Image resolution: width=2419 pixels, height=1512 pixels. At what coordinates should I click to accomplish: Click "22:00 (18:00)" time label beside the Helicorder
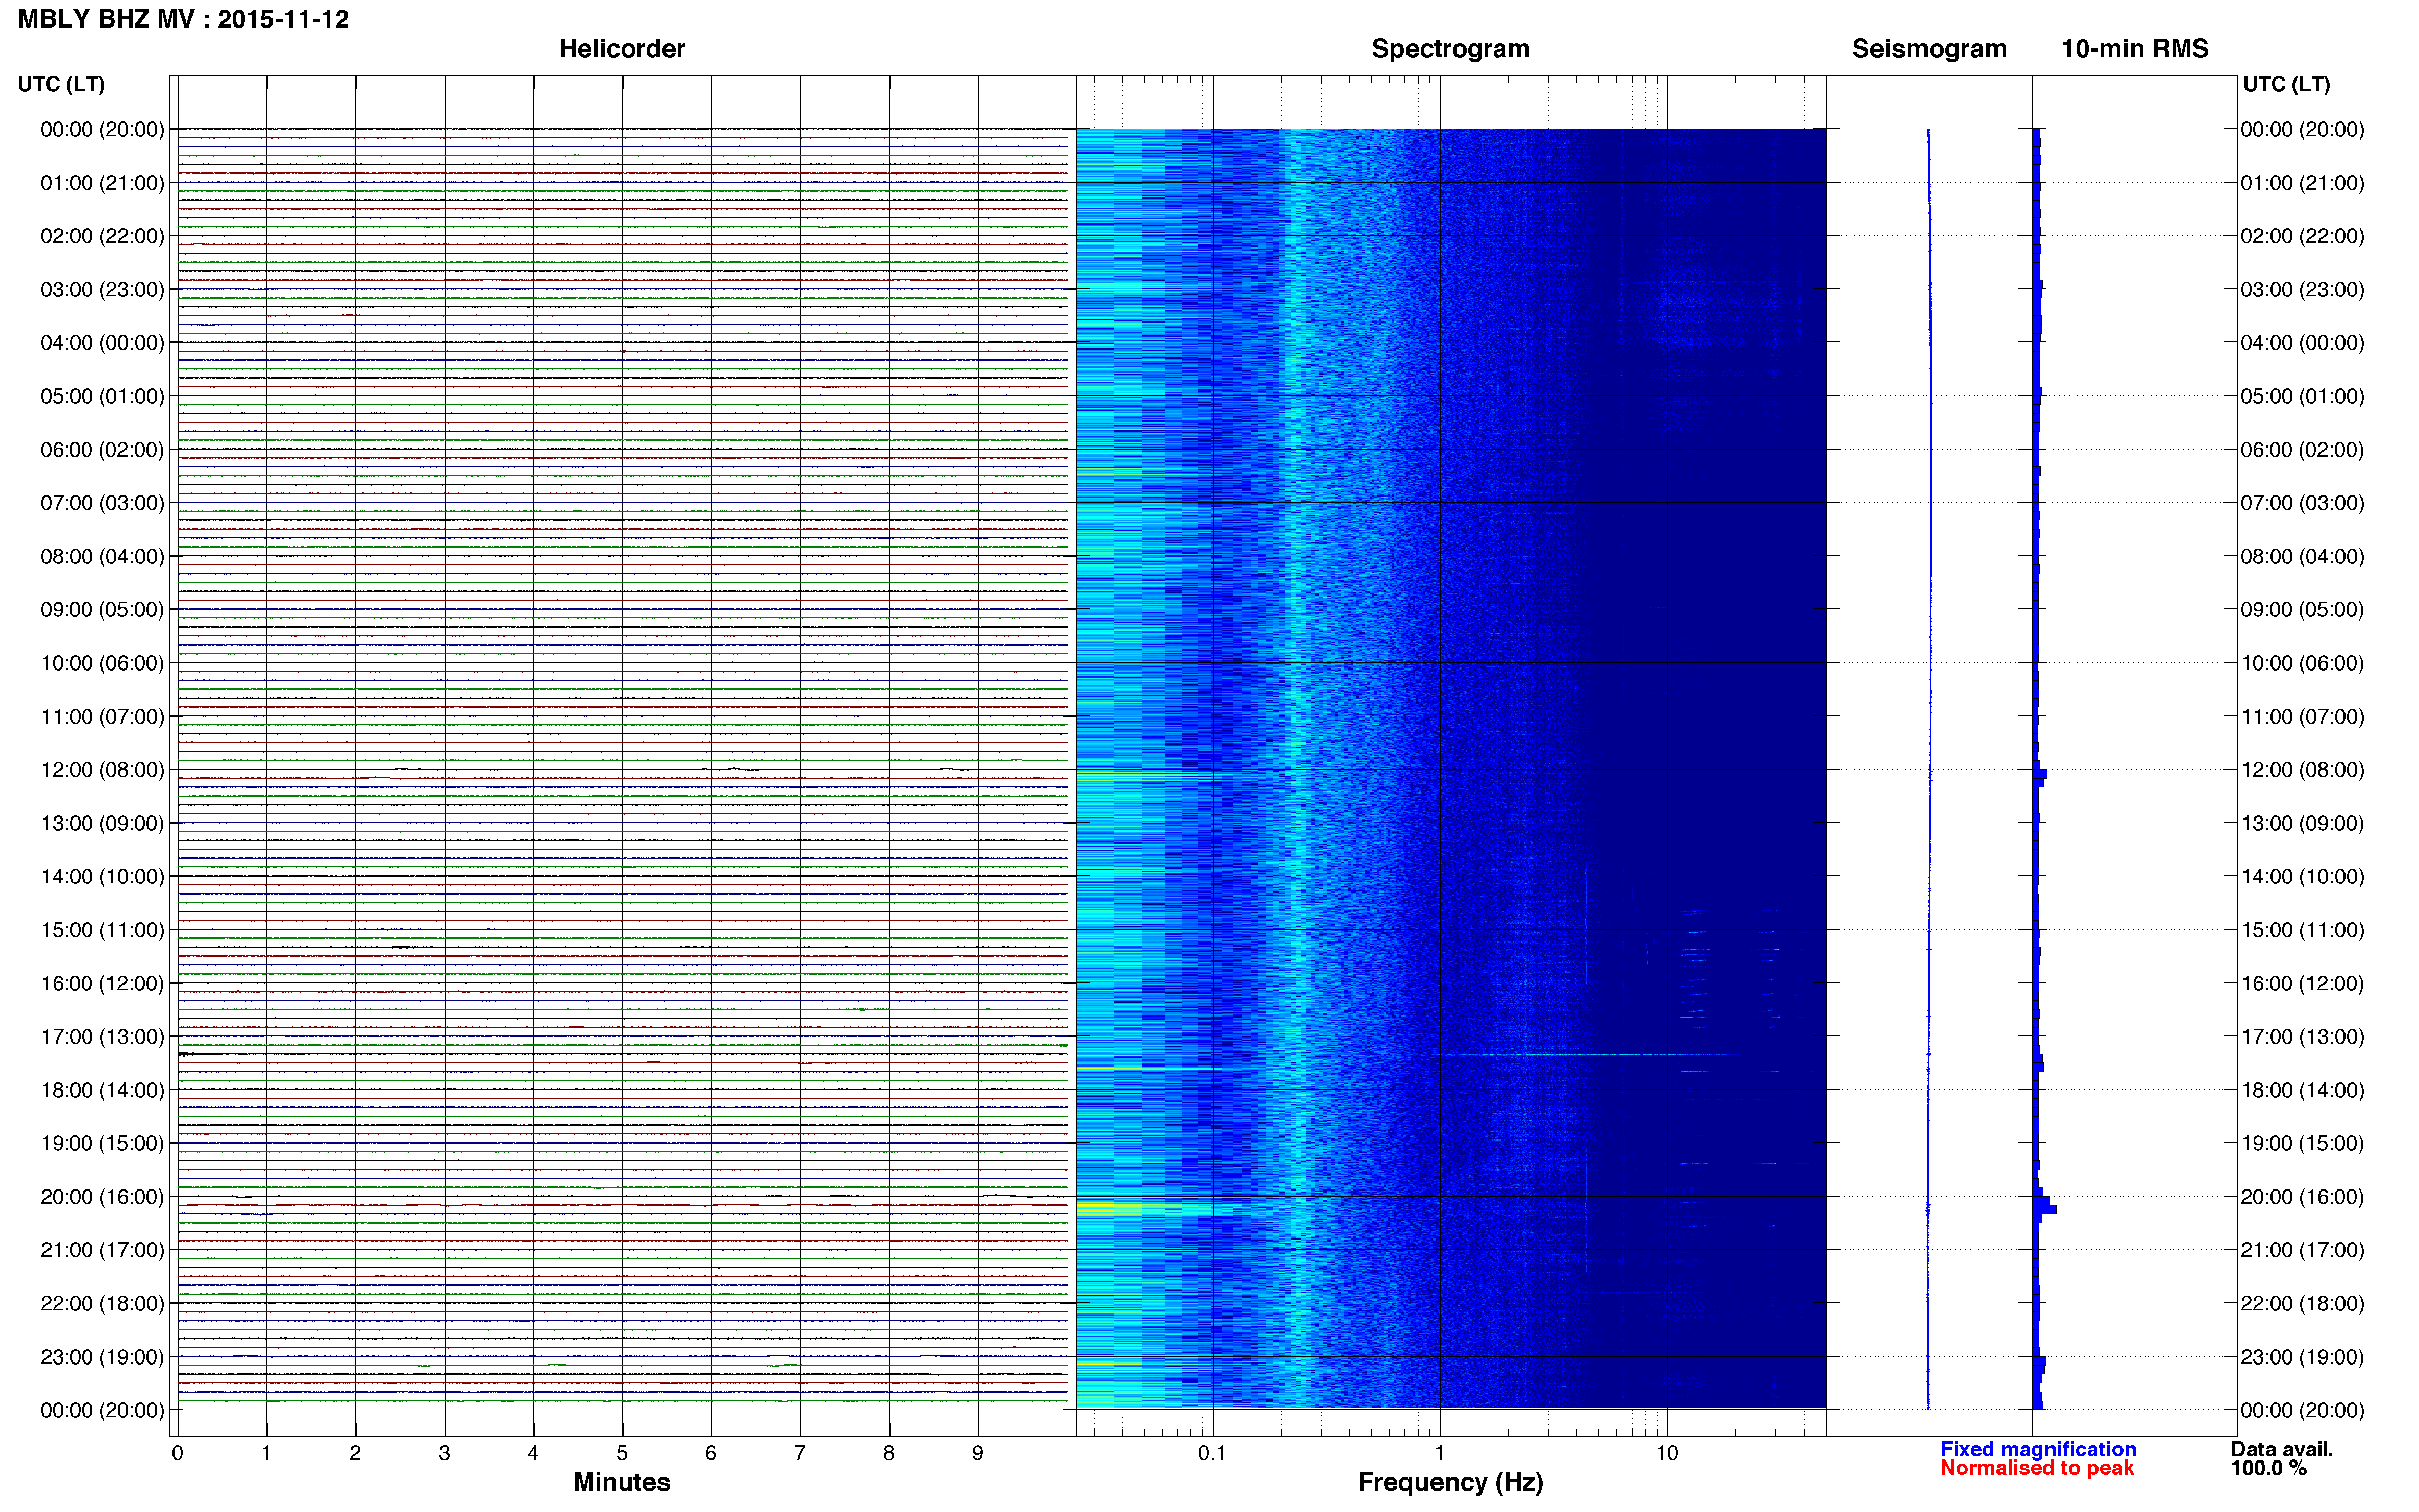[x=102, y=1303]
